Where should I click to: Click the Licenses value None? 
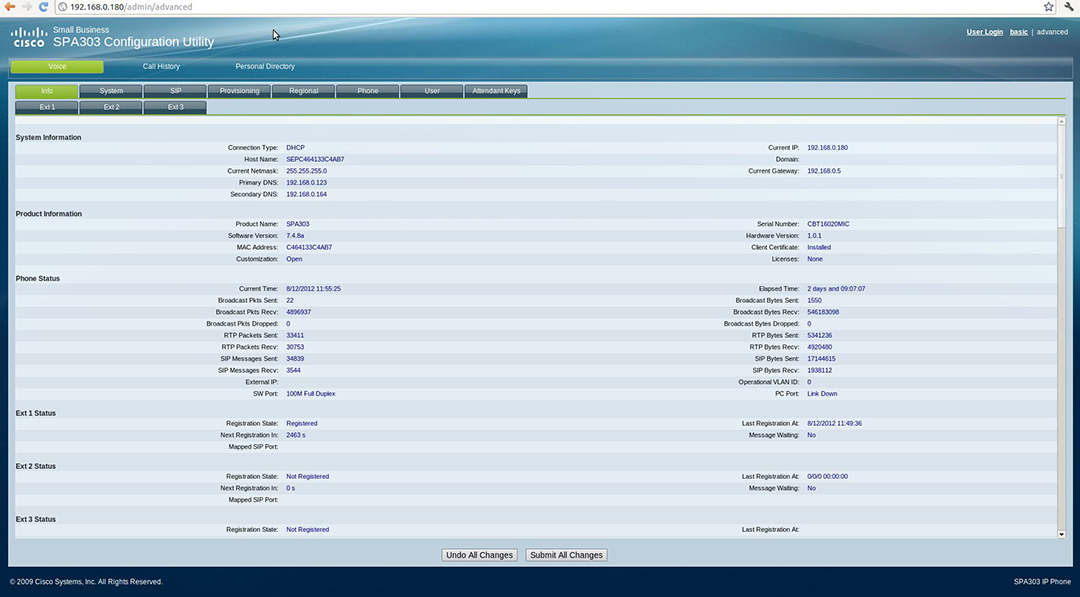coord(815,260)
